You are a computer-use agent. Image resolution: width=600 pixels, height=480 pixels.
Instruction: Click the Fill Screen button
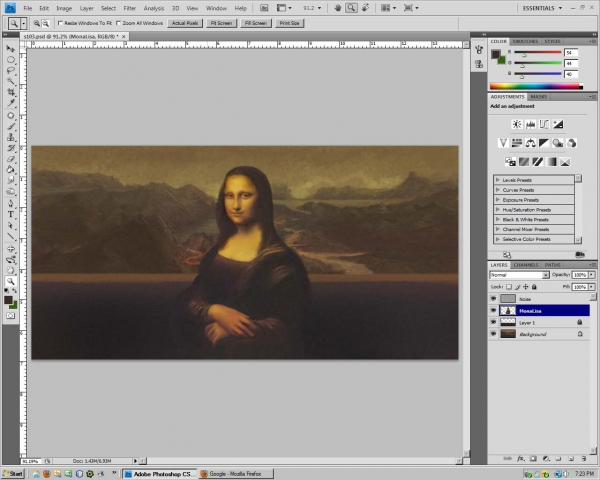[256, 23]
